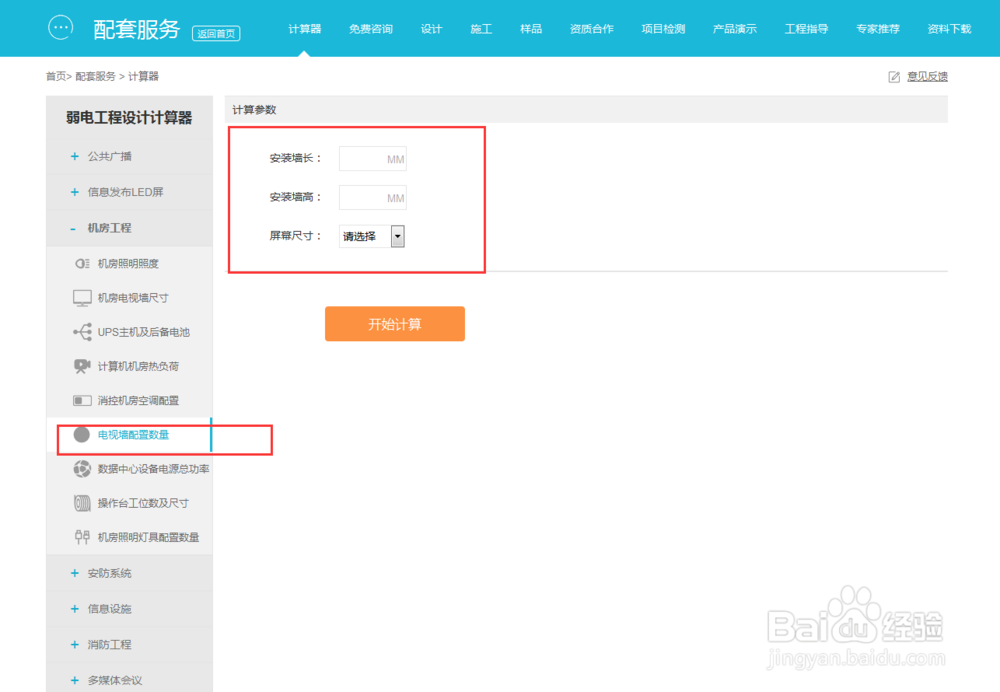Focus the 安装墙高 input field

372,198
